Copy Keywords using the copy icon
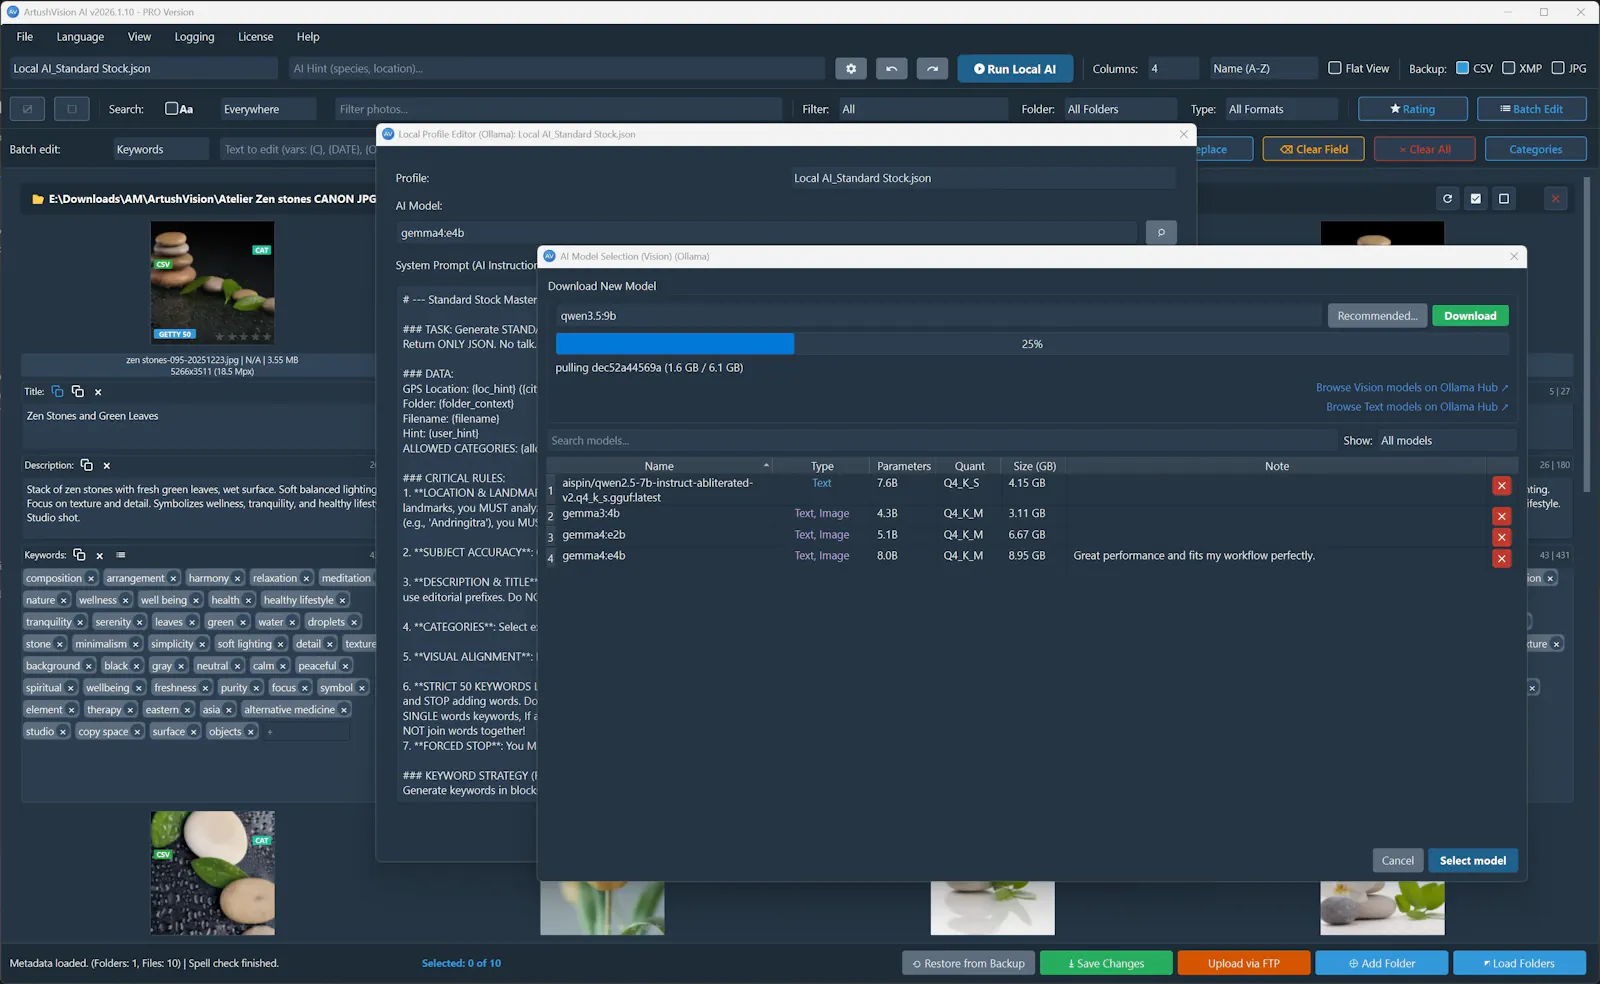Screen dimensions: 1600x984 point(79,555)
